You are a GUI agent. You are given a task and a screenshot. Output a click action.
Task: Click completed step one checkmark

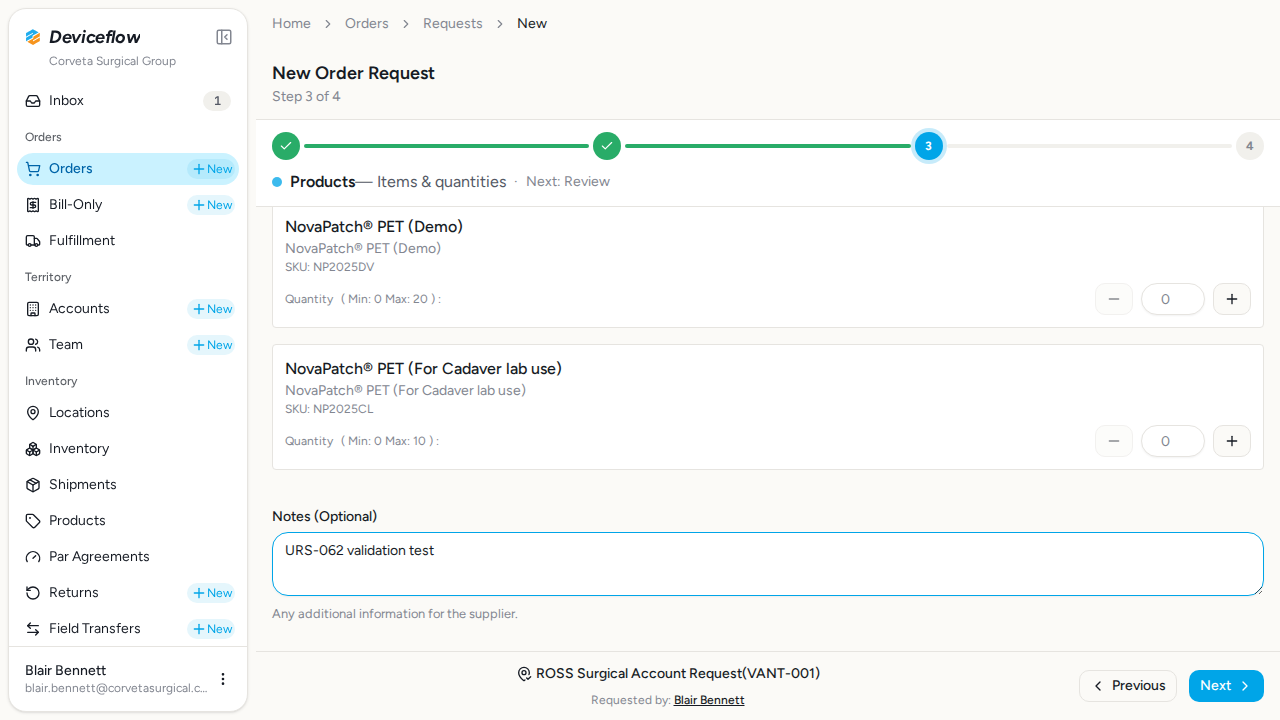[x=286, y=146]
